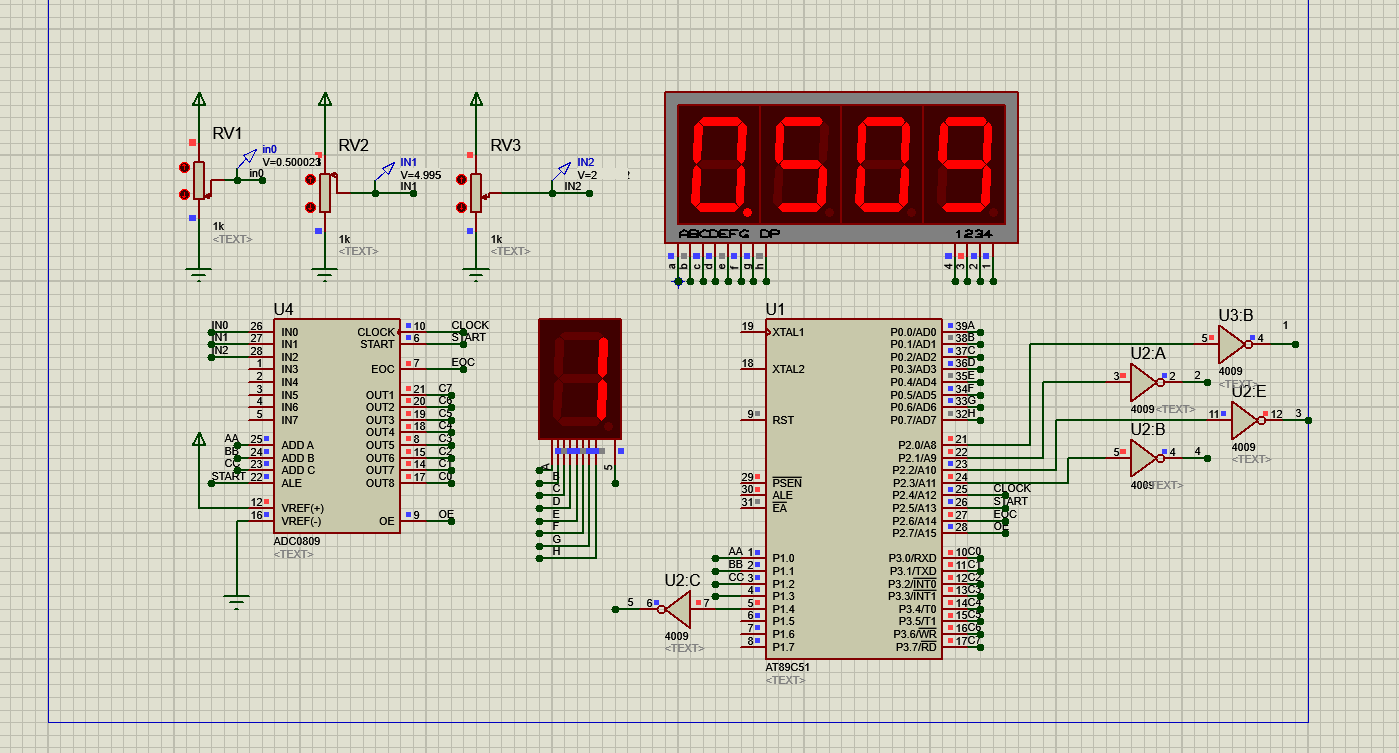Select the ground symbol below RV3
Image resolution: width=1399 pixels, height=753 pixels.
[476, 275]
